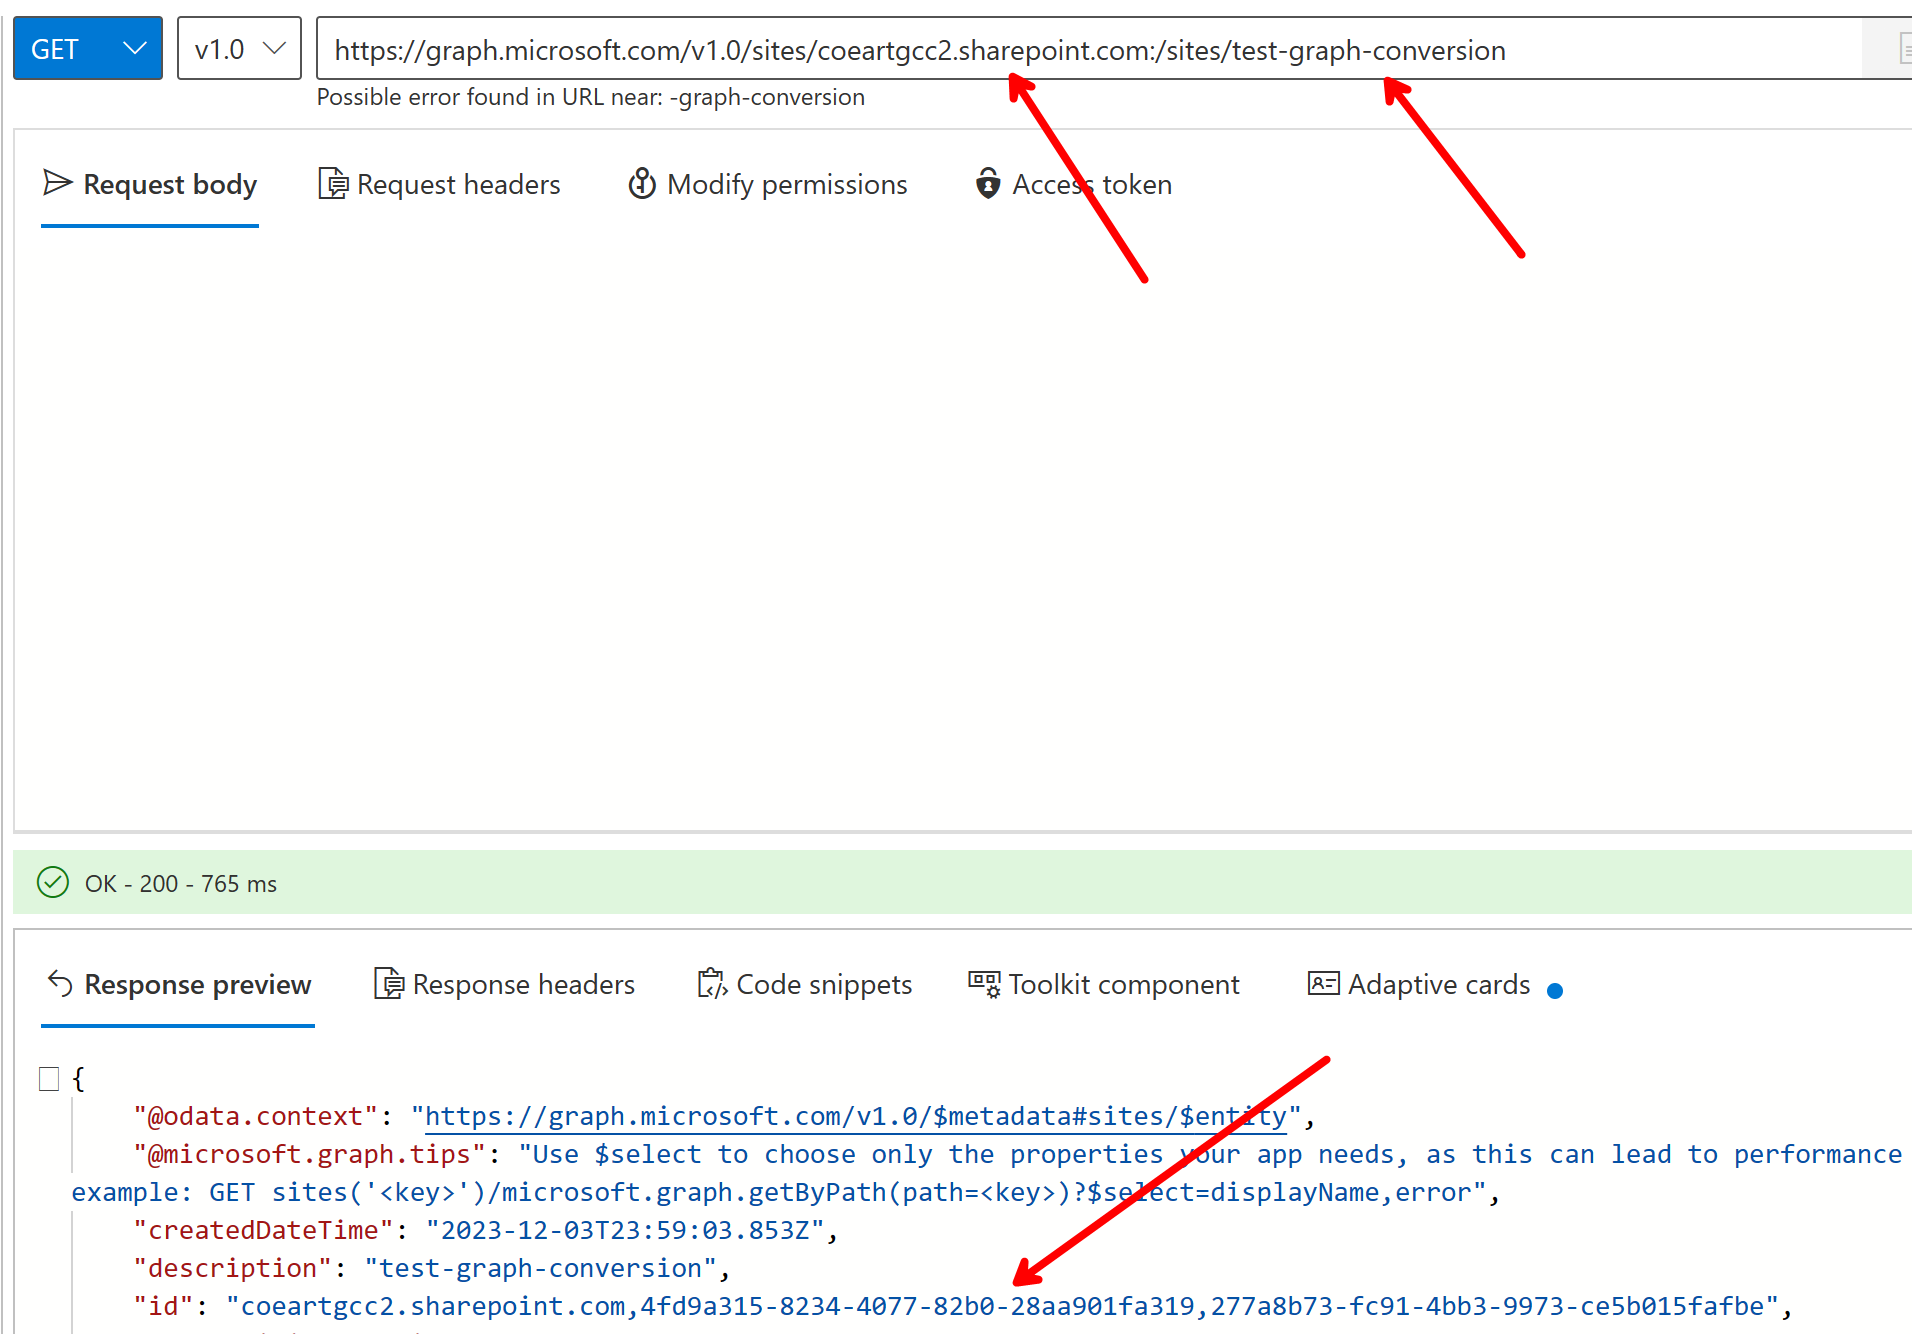
Task: Click the Response preview back-arrow icon
Action: coord(60,984)
